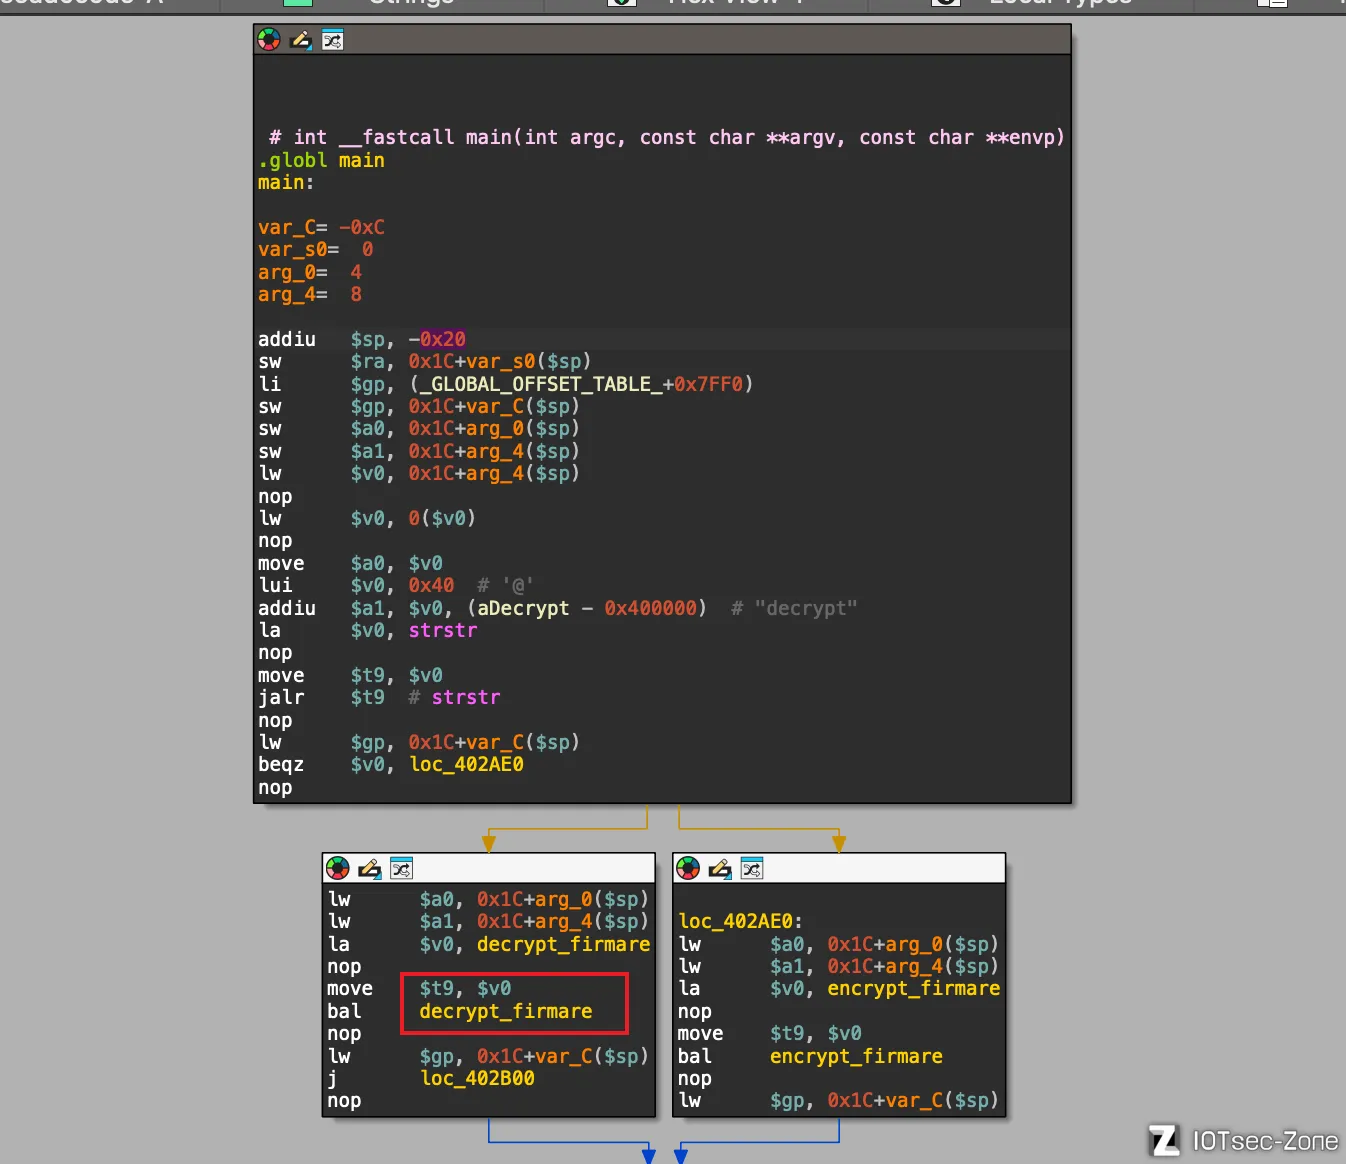Follow encrypt_firmare in the bal instruction
1346x1164 pixels.
[x=855, y=1056]
